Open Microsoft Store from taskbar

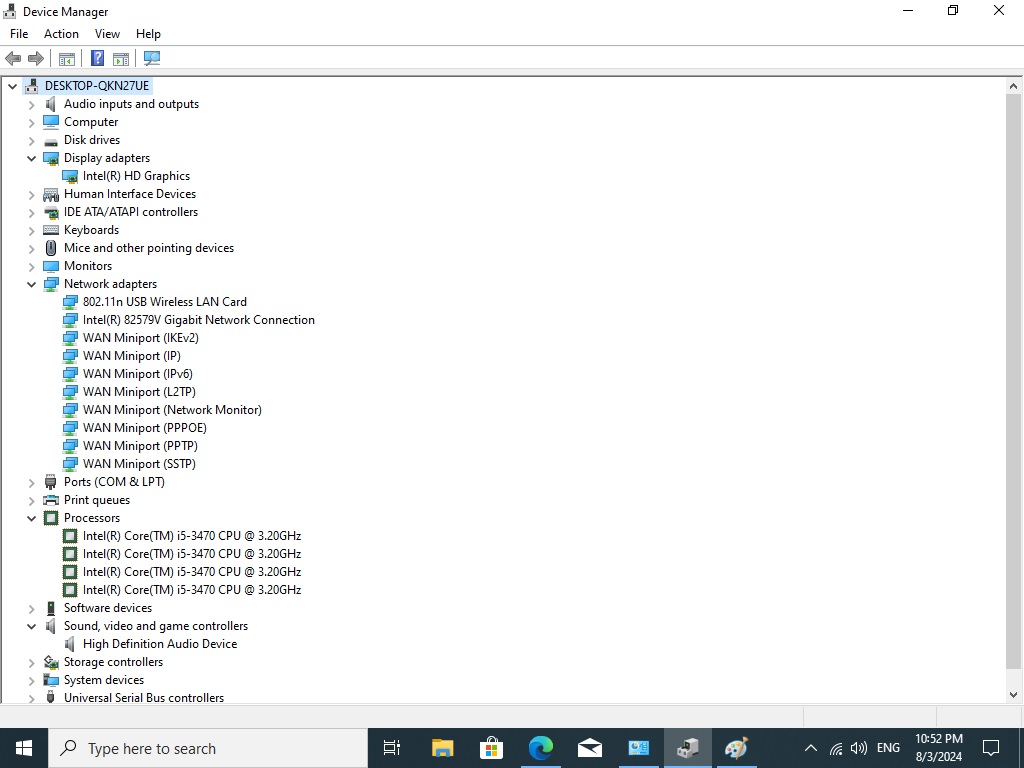[x=491, y=748]
